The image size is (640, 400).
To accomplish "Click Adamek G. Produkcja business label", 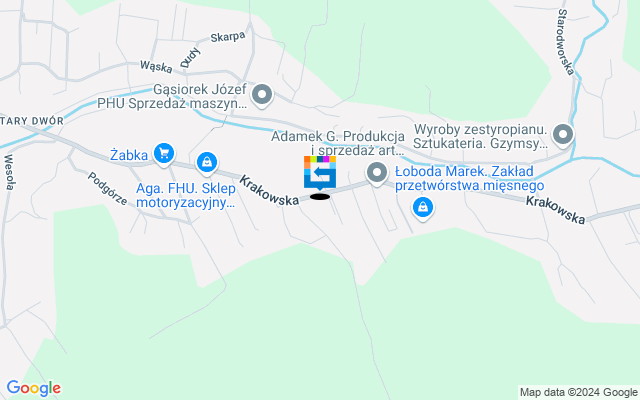I will click(338, 143).
